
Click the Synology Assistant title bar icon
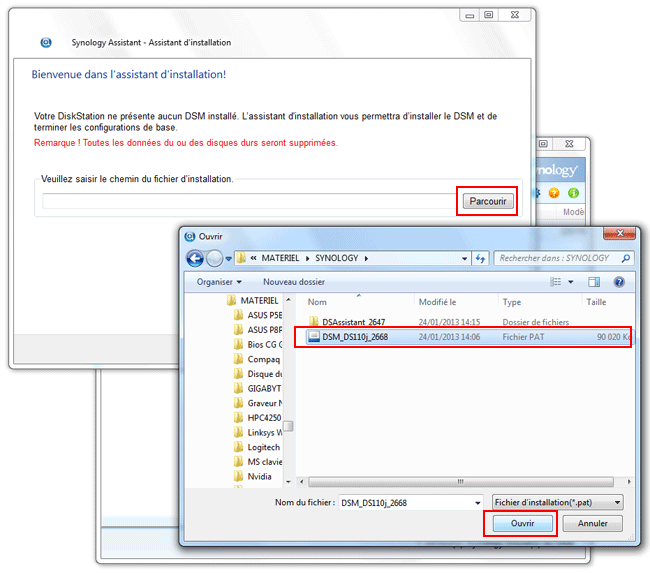point(46,43)
